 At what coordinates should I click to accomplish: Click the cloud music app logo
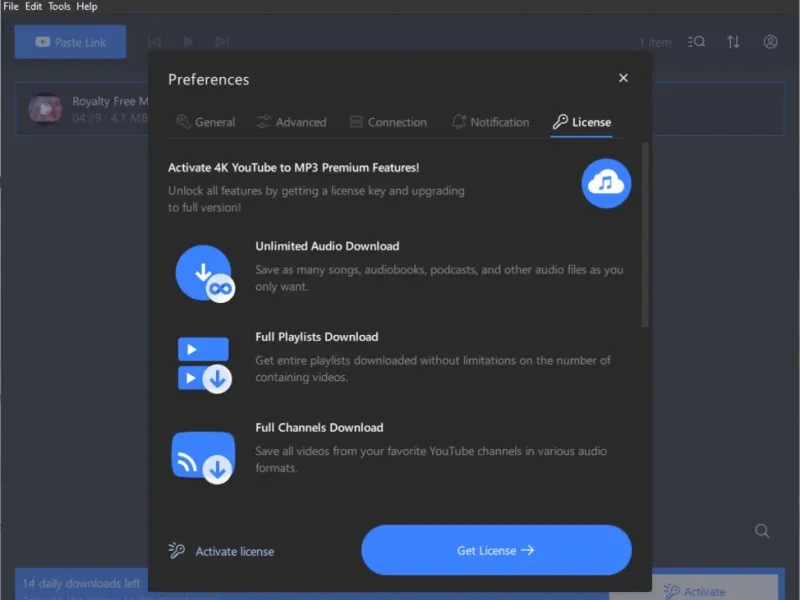pyautogui.click(x=606, y=183)
